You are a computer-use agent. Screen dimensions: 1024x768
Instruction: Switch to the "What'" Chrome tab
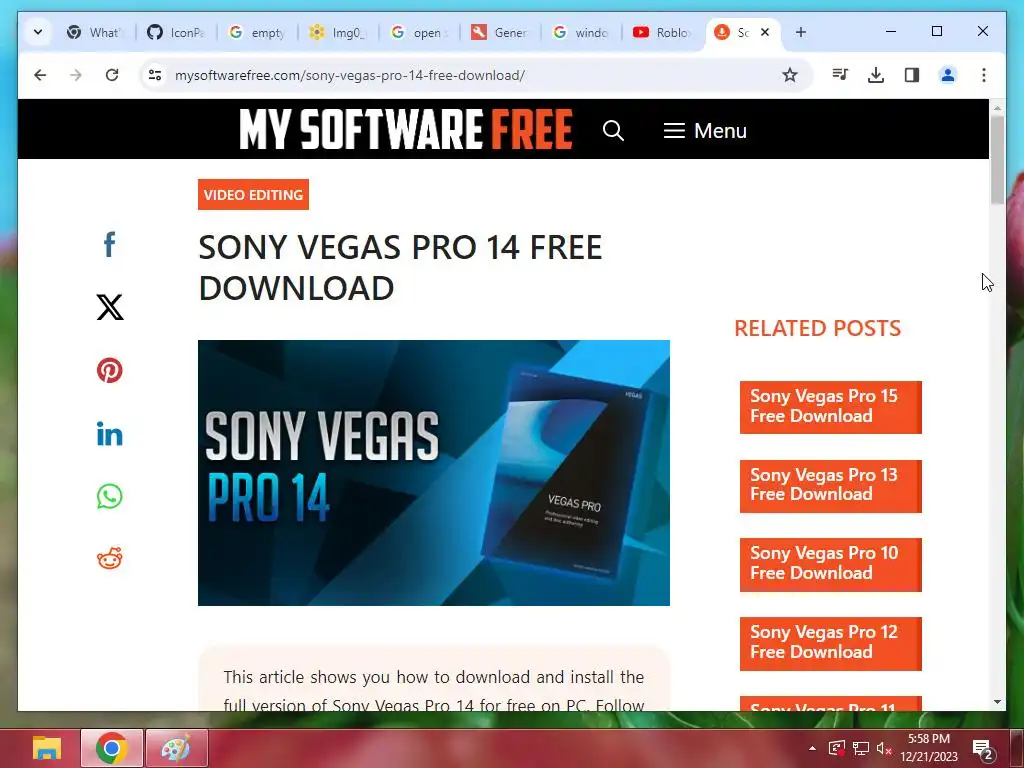point(96,32)
